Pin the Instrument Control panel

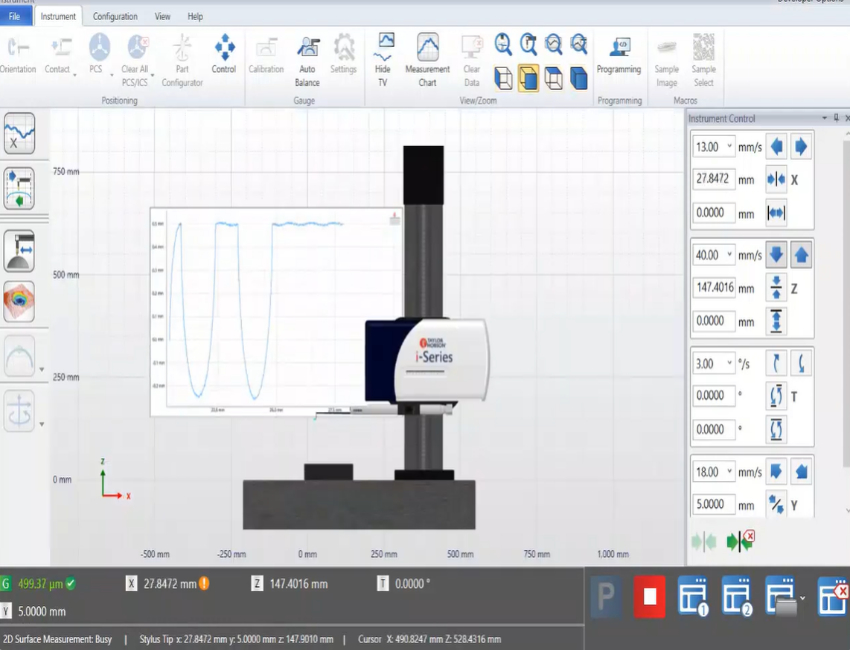[x=836, y=118]
